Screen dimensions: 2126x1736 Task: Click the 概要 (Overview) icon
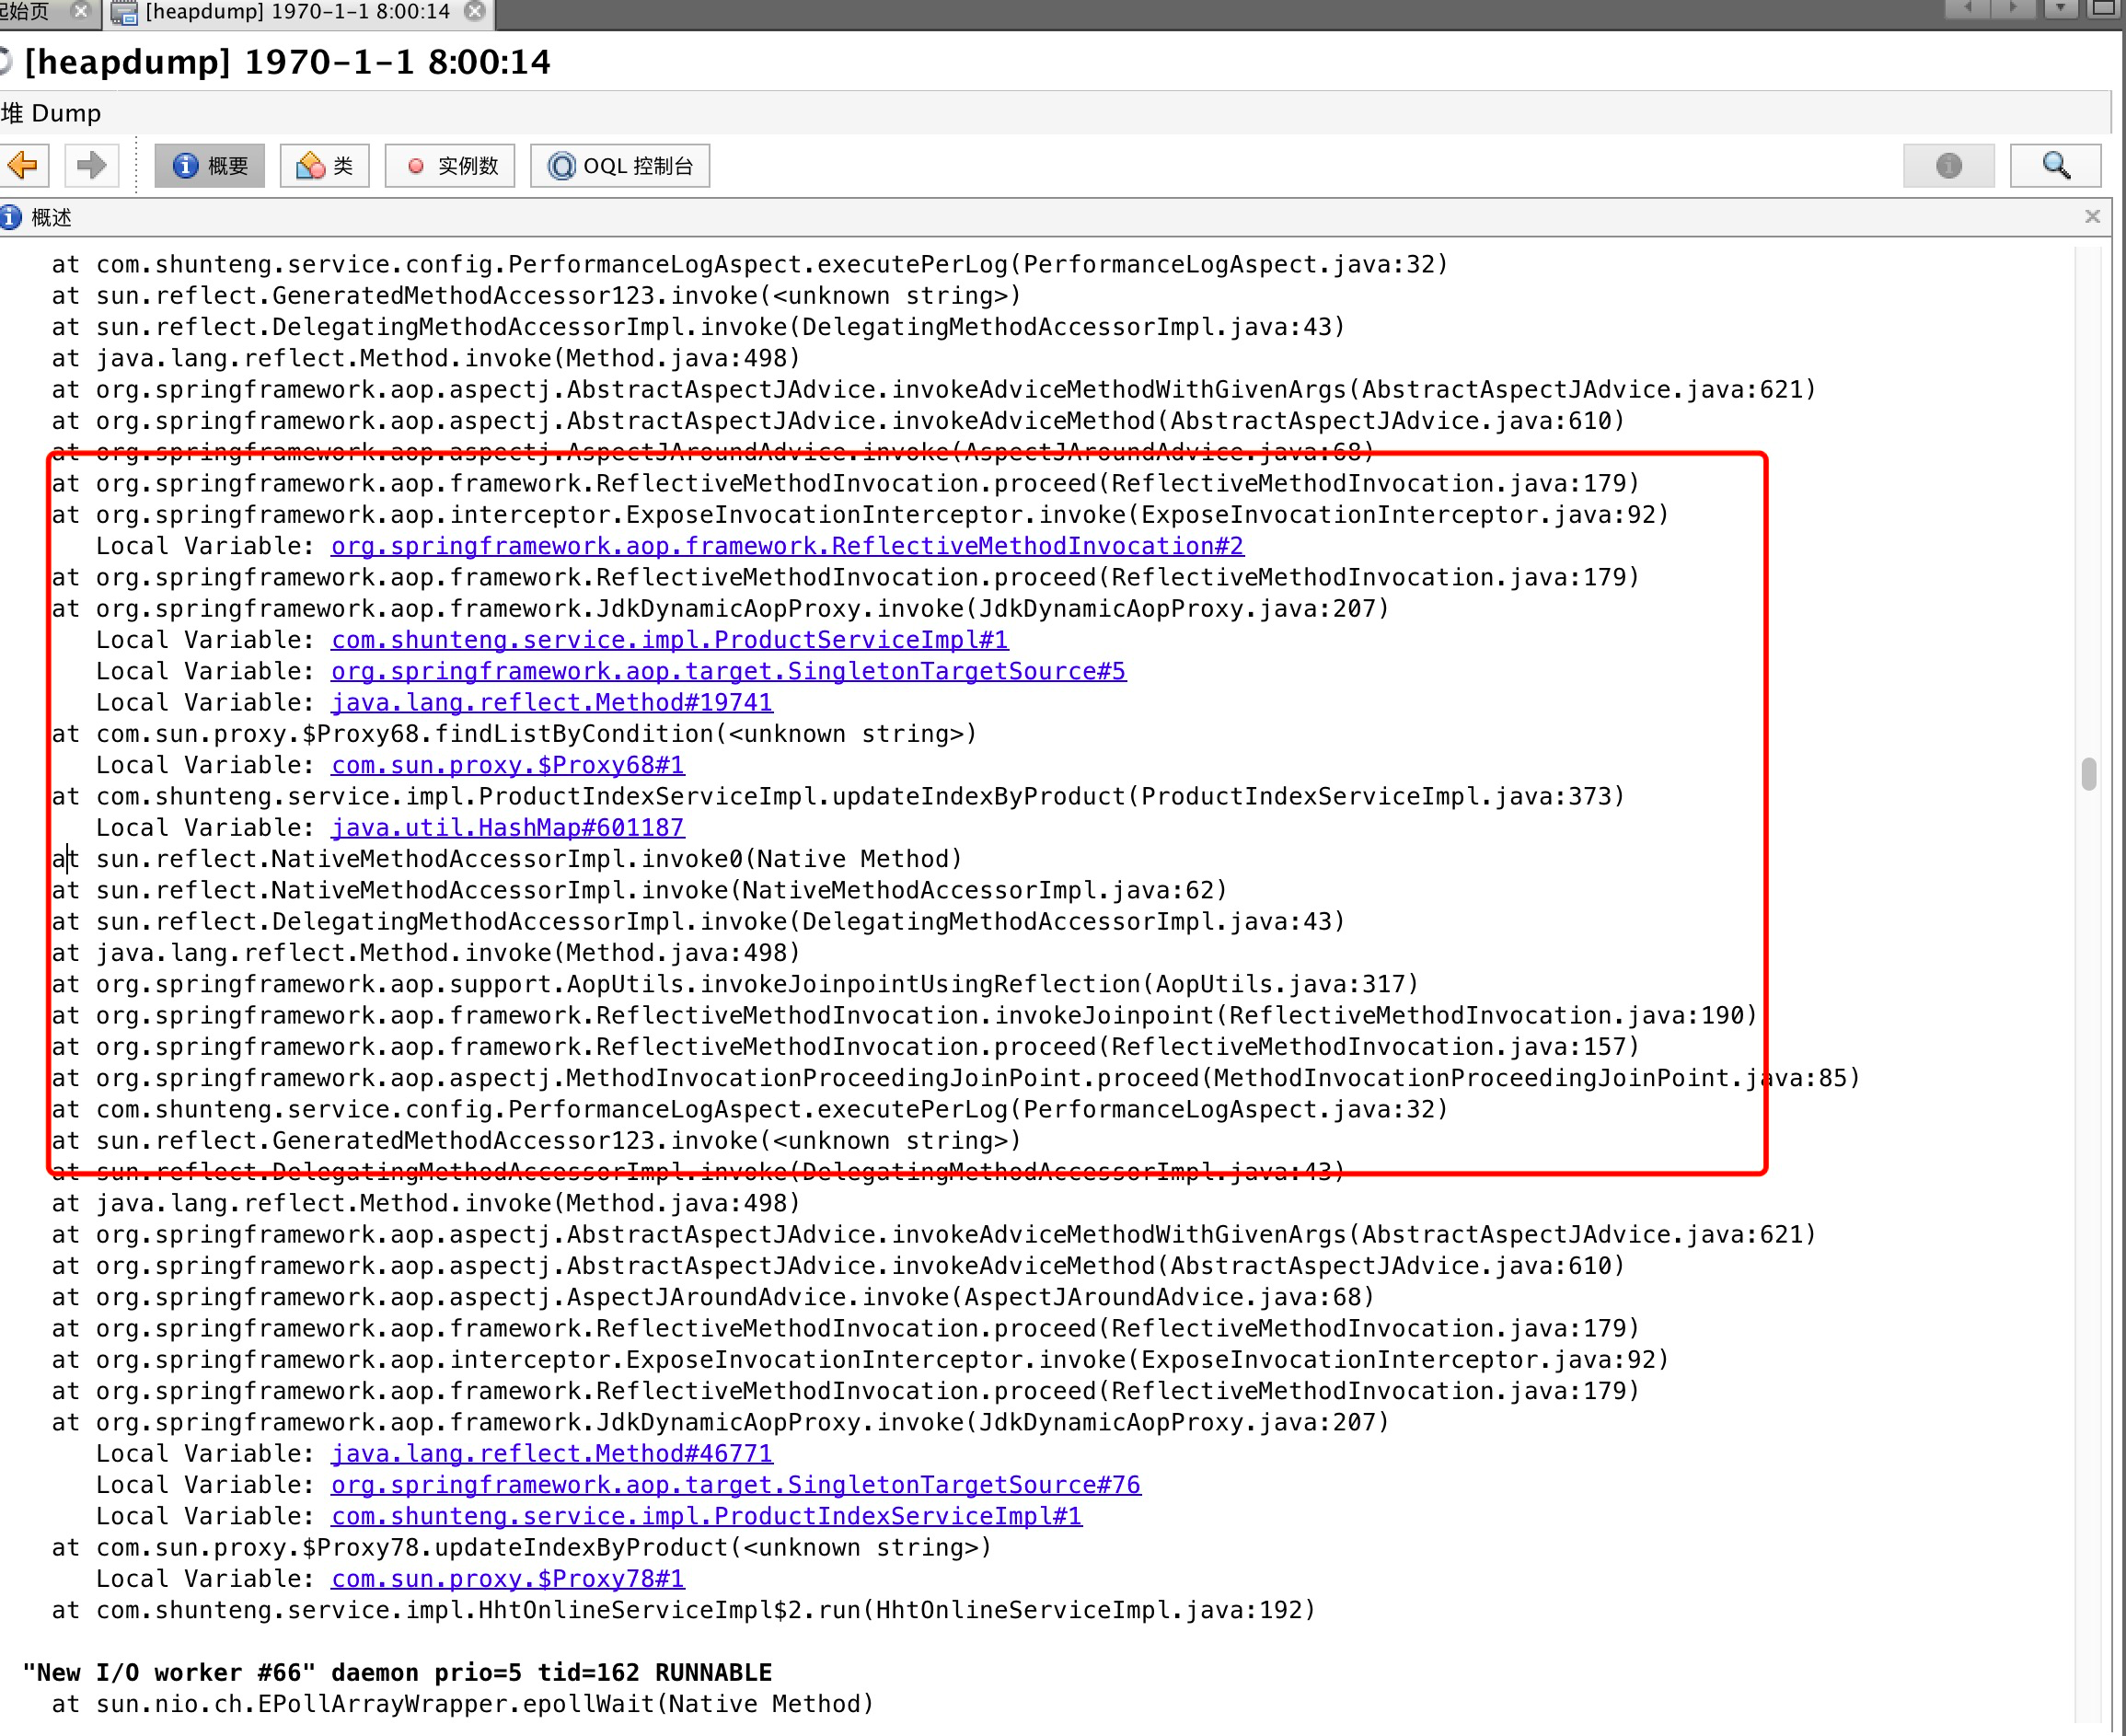[x=210, y=164]
